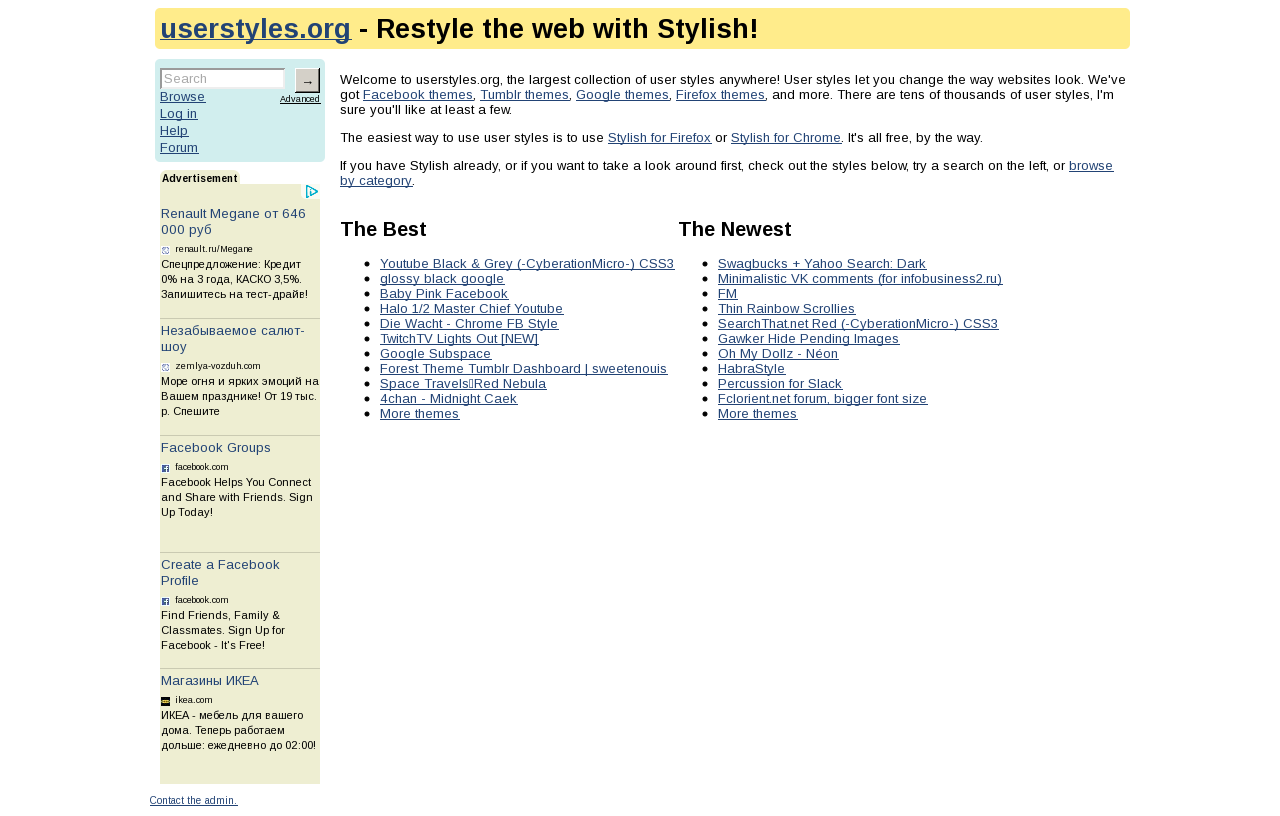Open Create a Facebook Profile ad
The image size is (1280, 816).
point(220,573)
